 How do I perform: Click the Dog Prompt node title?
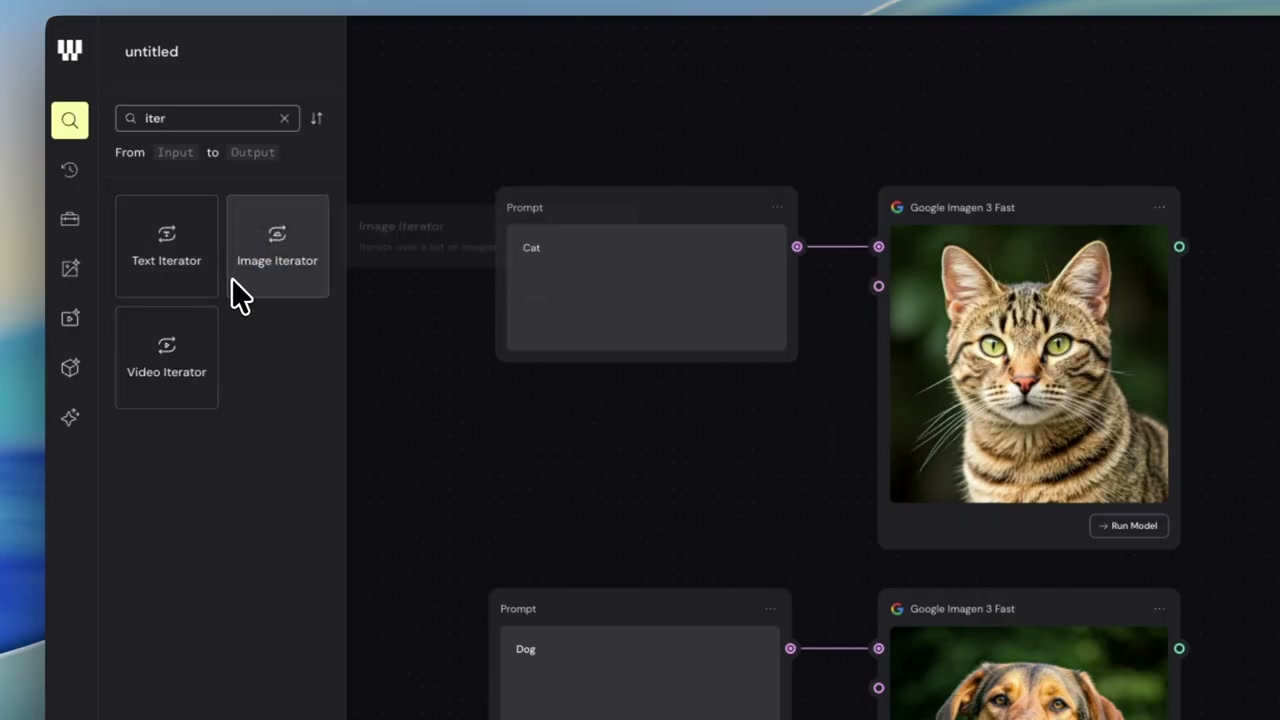coord(518,608)
